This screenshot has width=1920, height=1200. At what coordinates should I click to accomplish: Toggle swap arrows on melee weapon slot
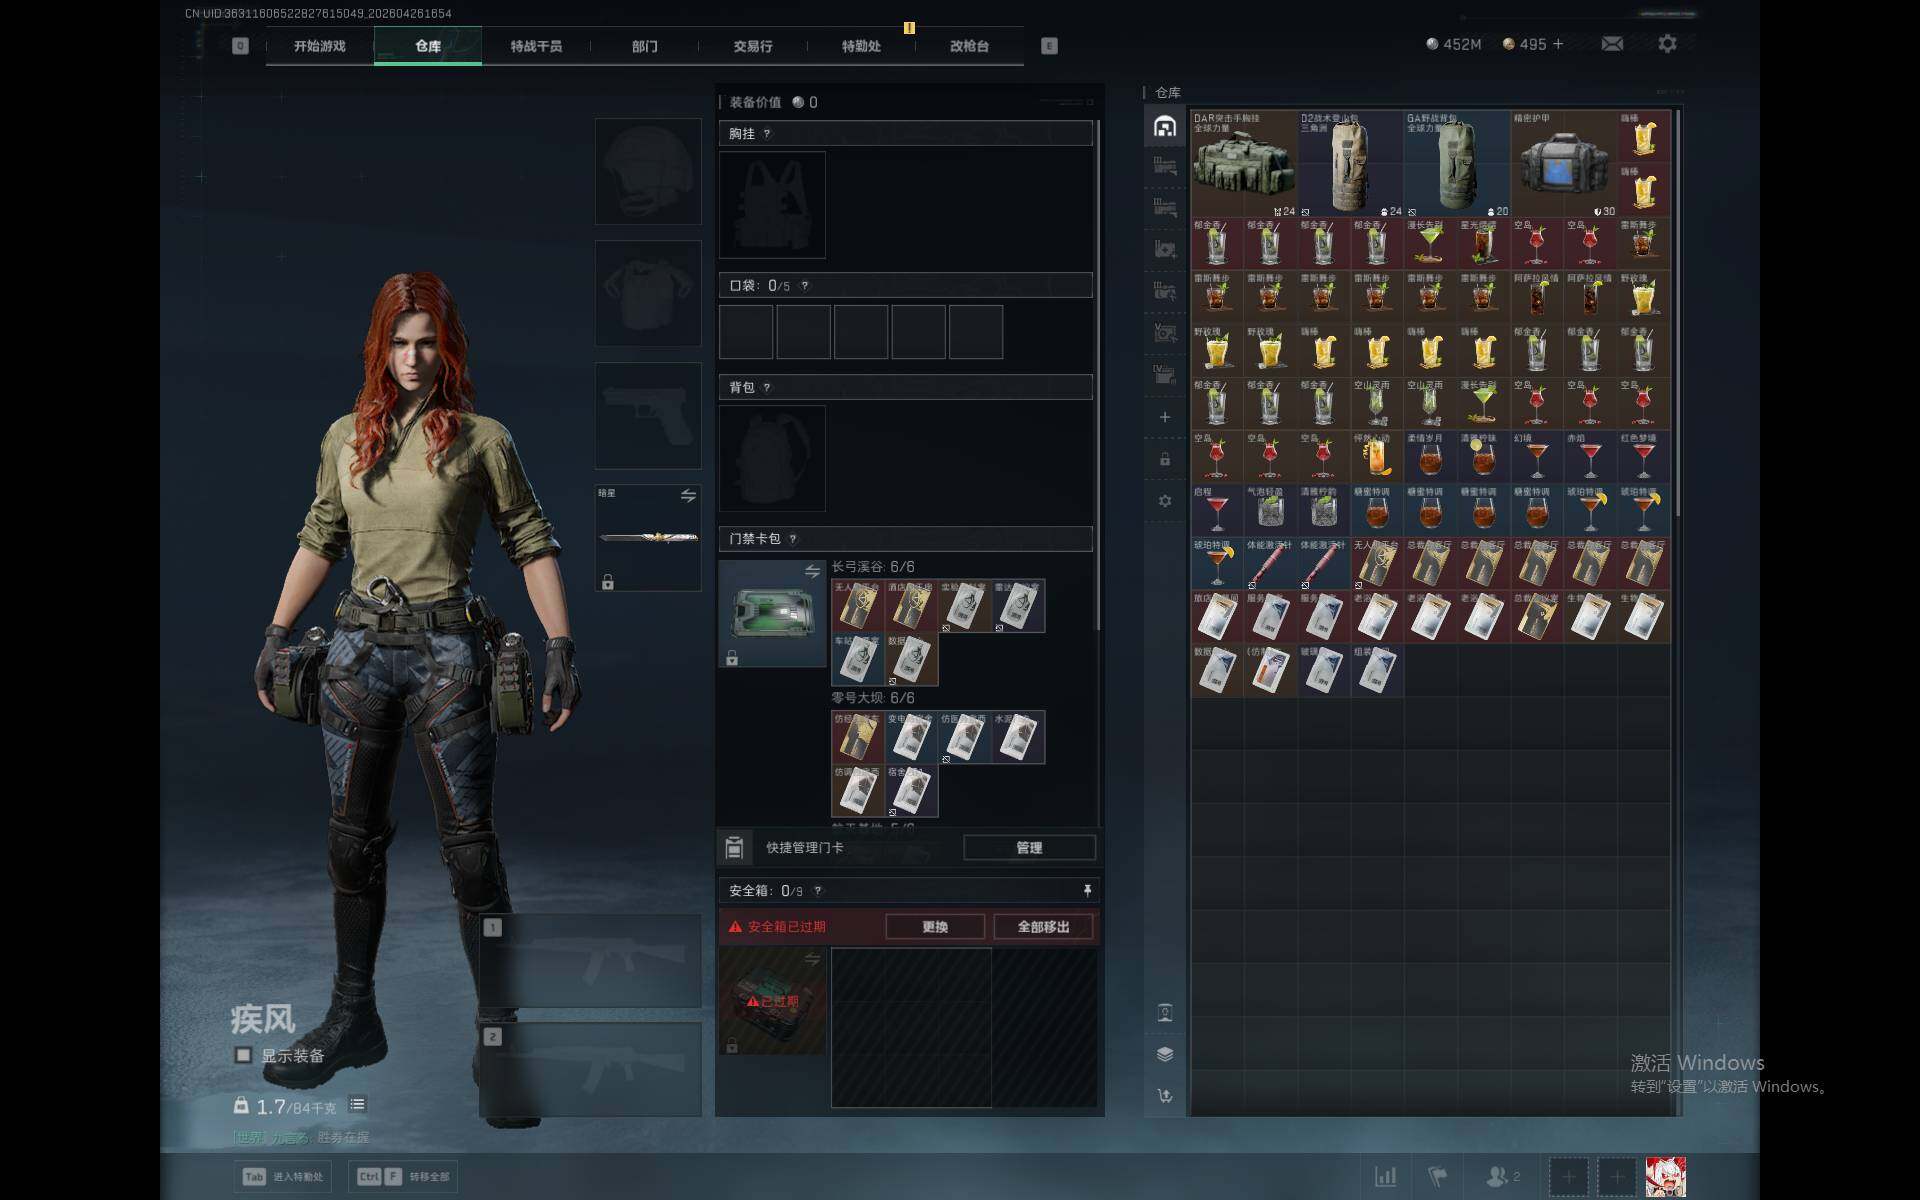coord(688,496)
